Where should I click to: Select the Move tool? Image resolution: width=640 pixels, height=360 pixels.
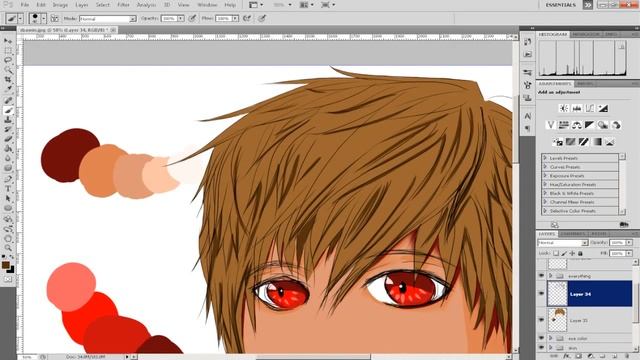[x=8, y=41]
